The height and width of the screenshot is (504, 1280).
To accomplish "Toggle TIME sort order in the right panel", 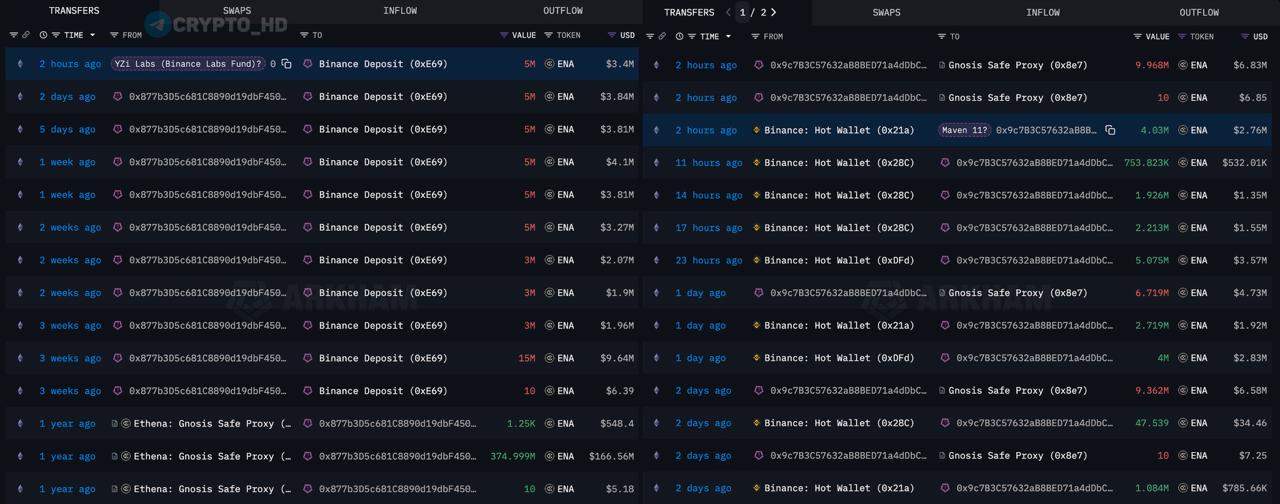I will [728, 37].
